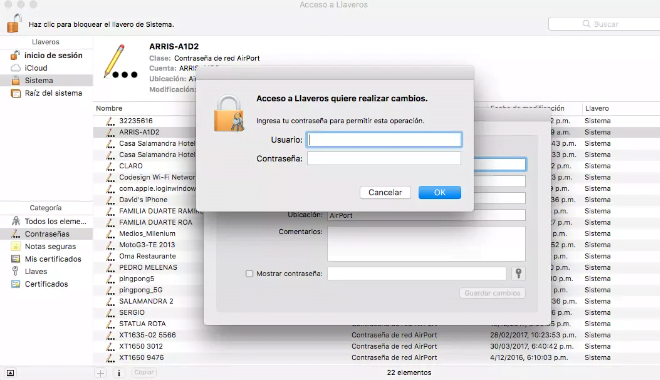This screenshot has width=660, height=380.
Task: Add a new keychain item with plus button
Action: pyautogui.click(x=100, y=373)
